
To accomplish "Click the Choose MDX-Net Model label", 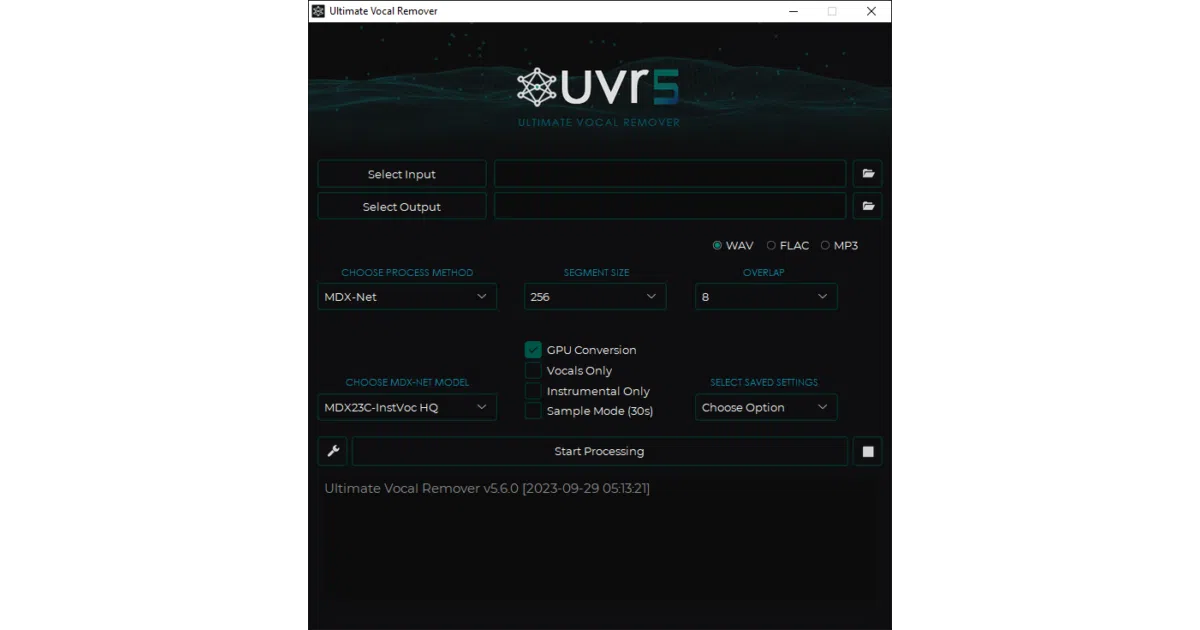I will tap(407, 382).
